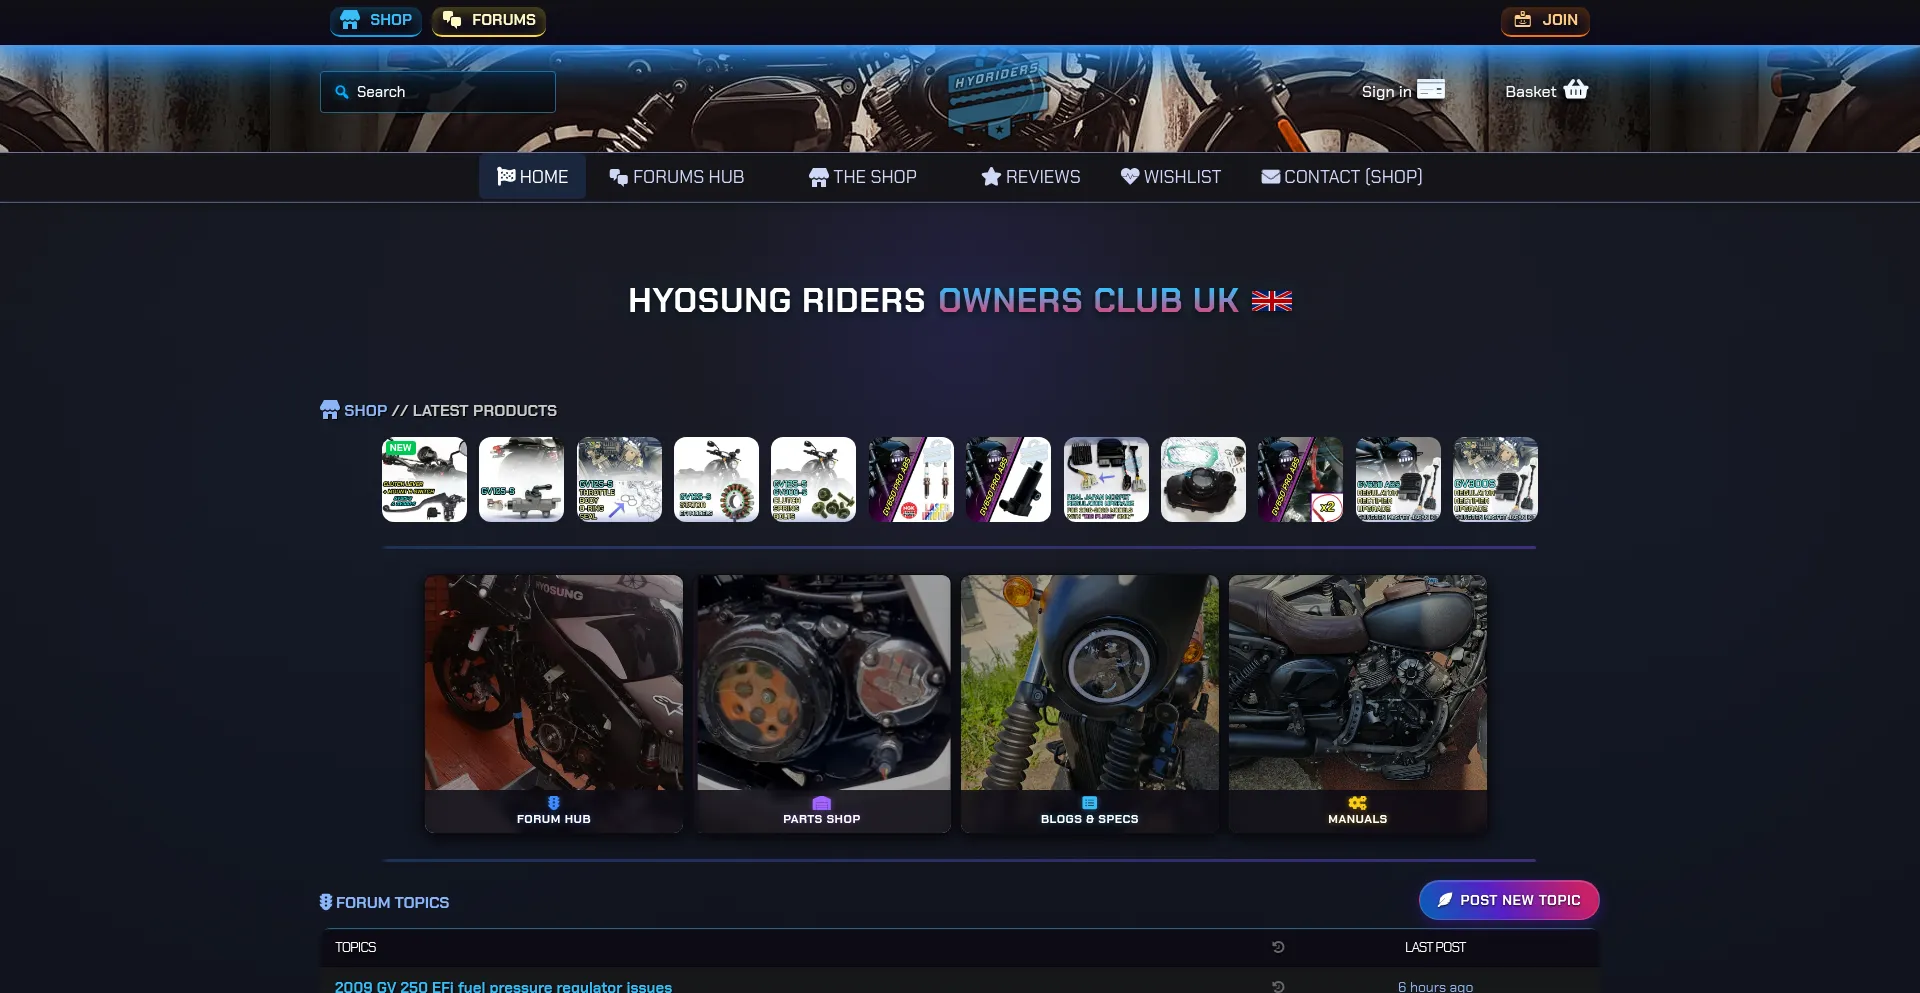Open the GV125-S throttle body O-ring seal thumbnail

pyautogui.click(x=619, y=479)
